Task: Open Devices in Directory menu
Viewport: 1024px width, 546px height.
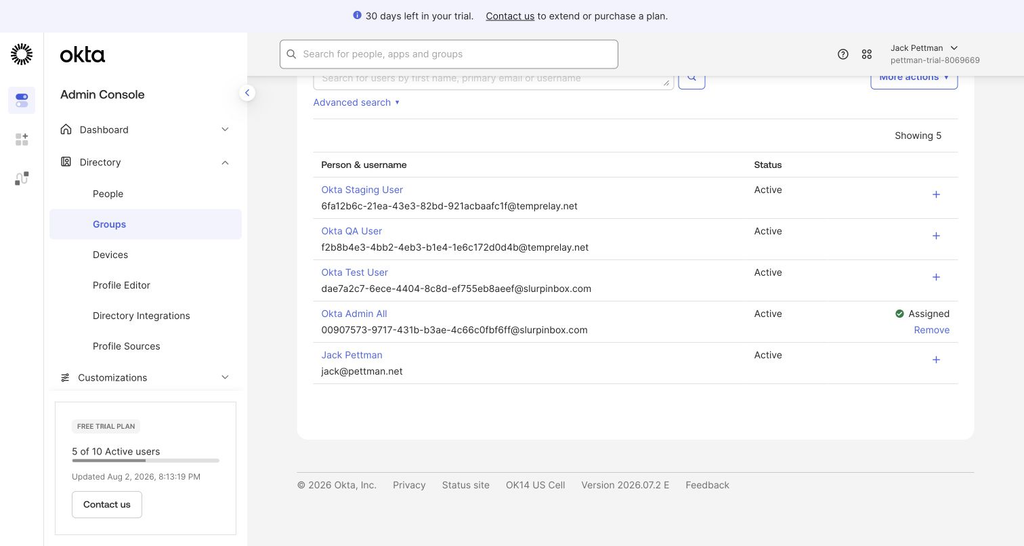Action: (110, 255)
